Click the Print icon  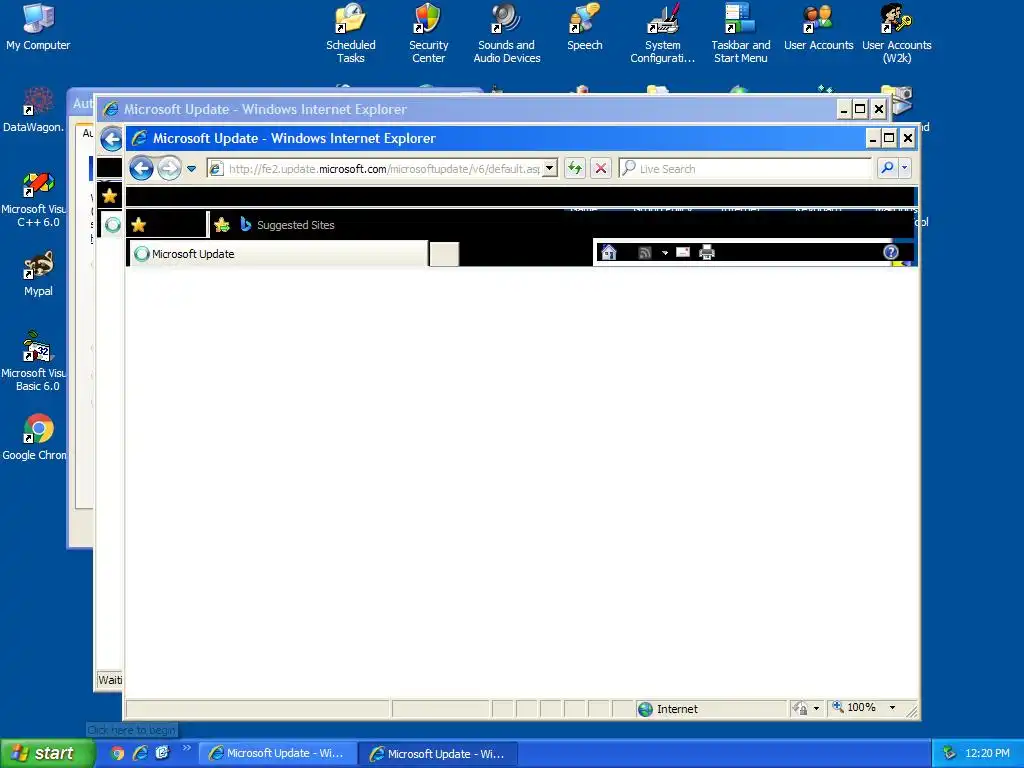[x=707, y=252]
